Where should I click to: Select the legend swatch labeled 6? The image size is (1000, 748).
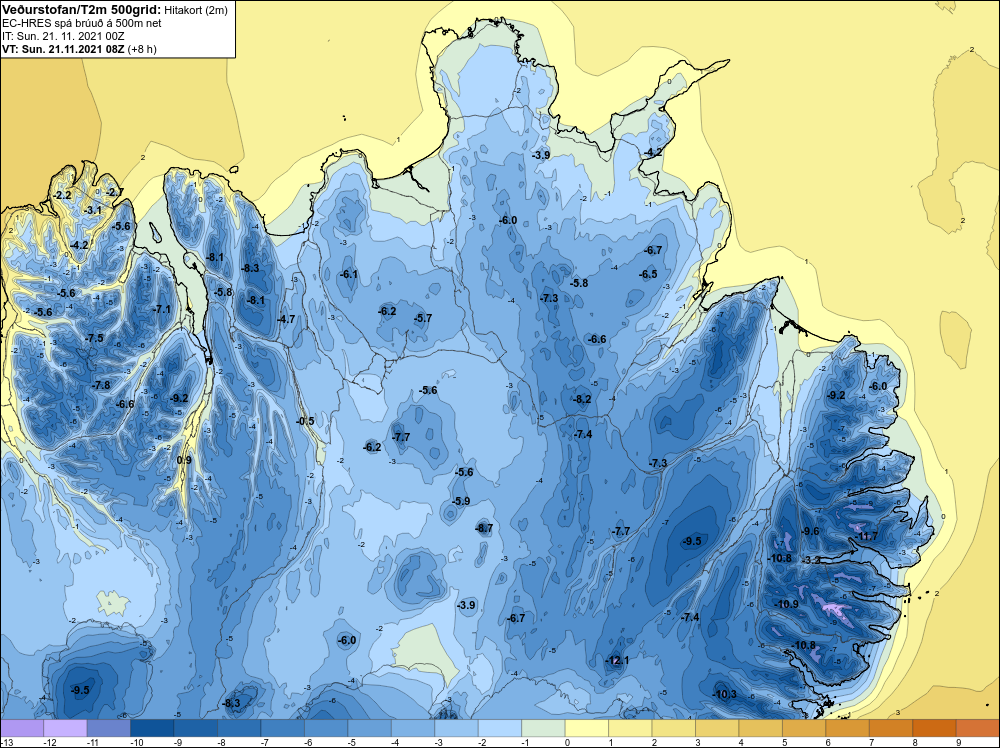pos(847,728)
